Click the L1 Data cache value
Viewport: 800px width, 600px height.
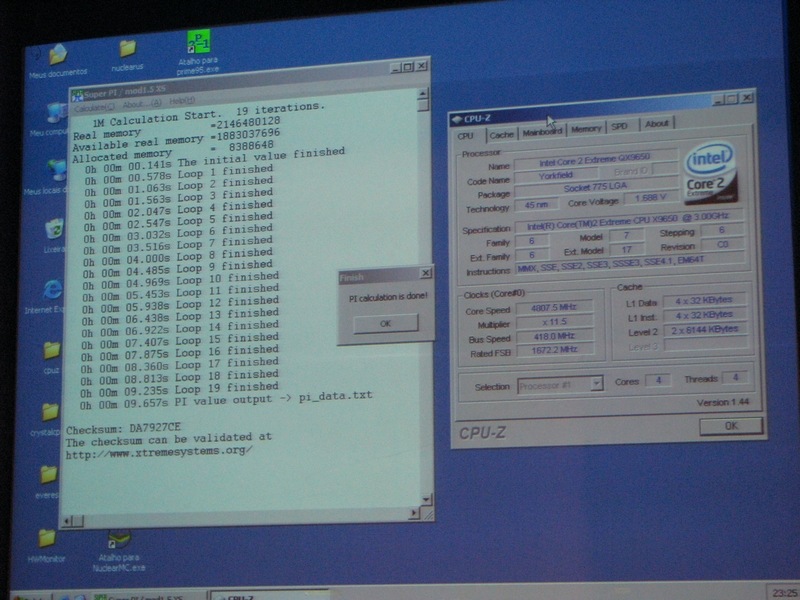pyautogui.click(x=704, y=301)
